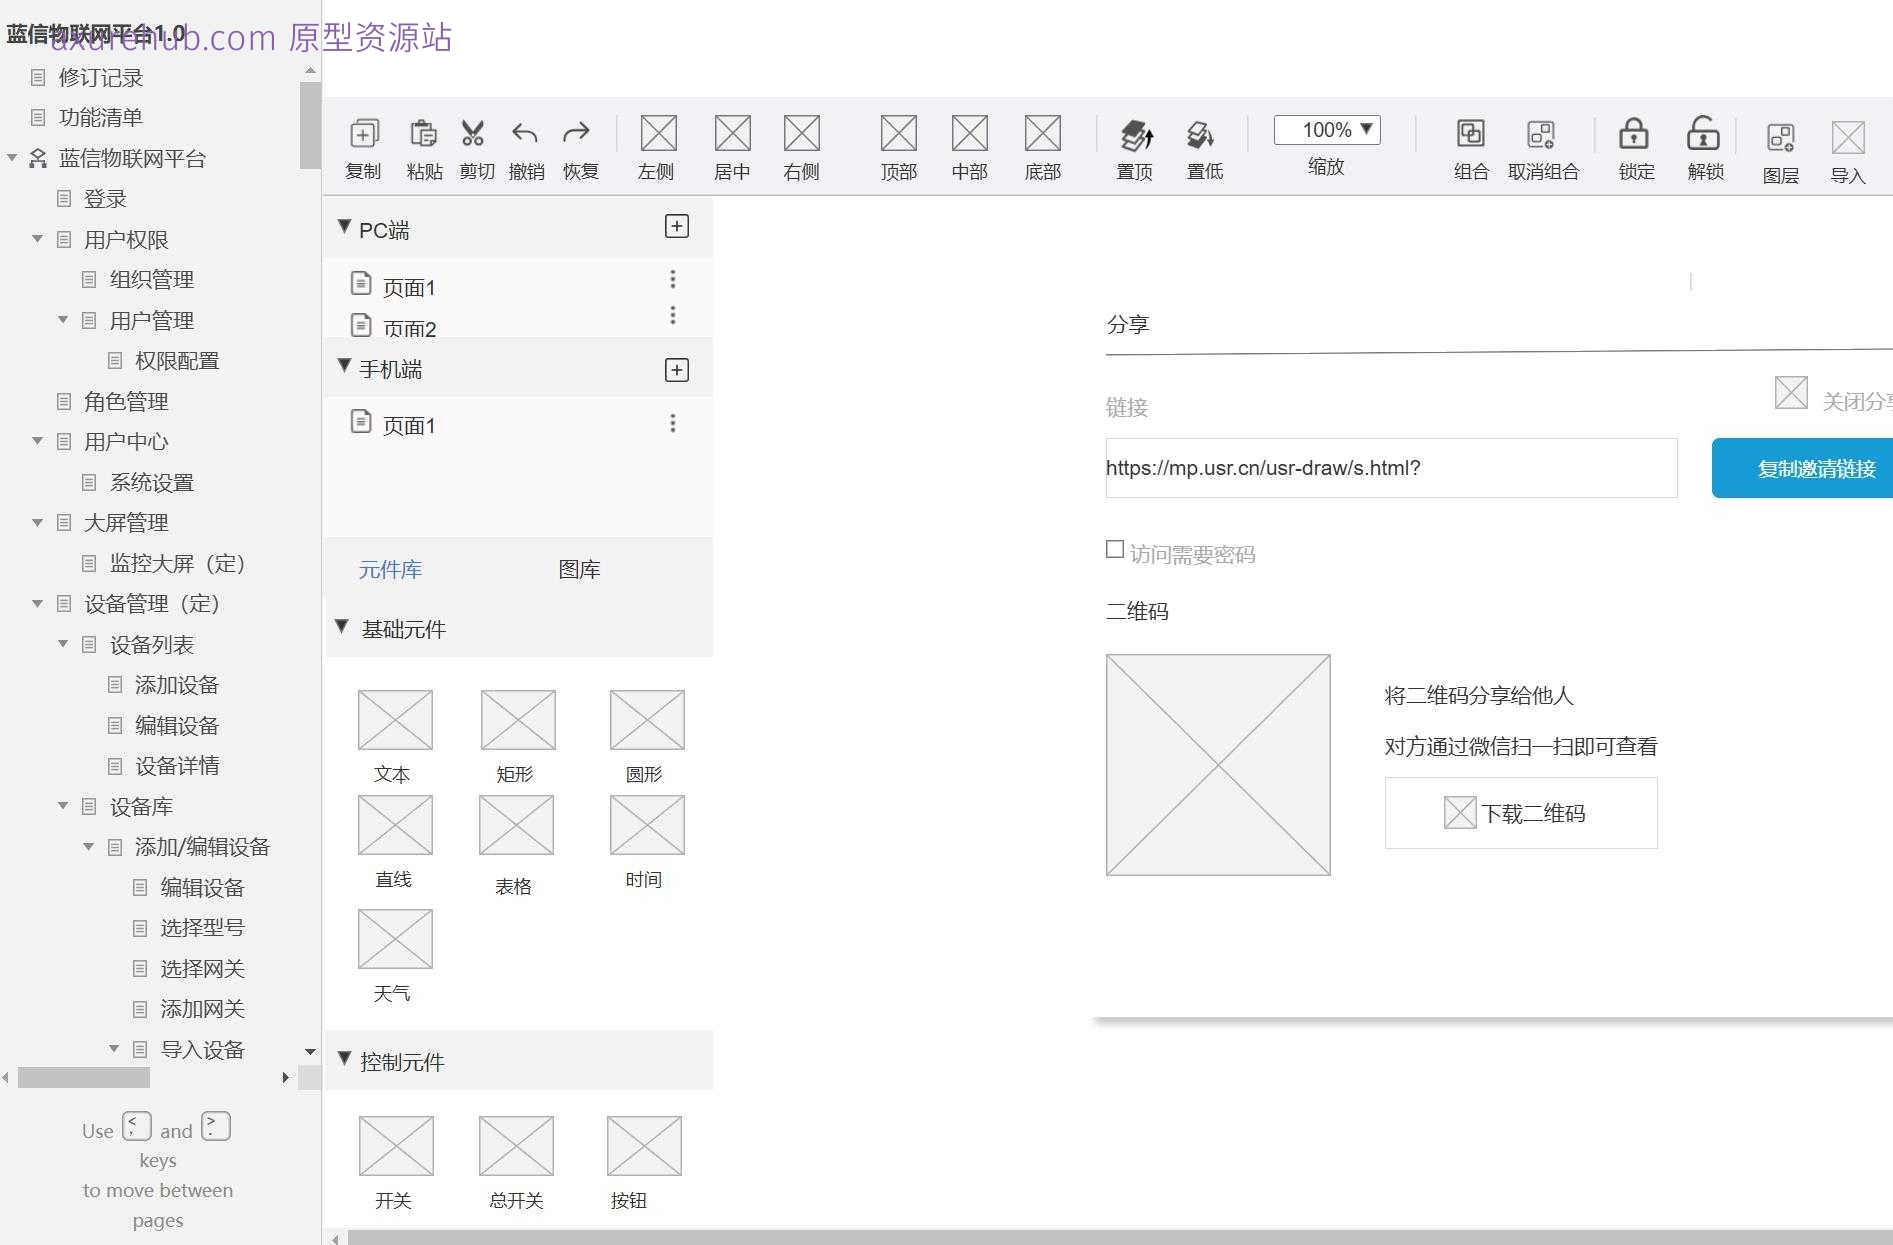This screenshot has width=1893, height=1245.
Task: Add a page with the 手机端 plus icon
Action: click(677, 370)
